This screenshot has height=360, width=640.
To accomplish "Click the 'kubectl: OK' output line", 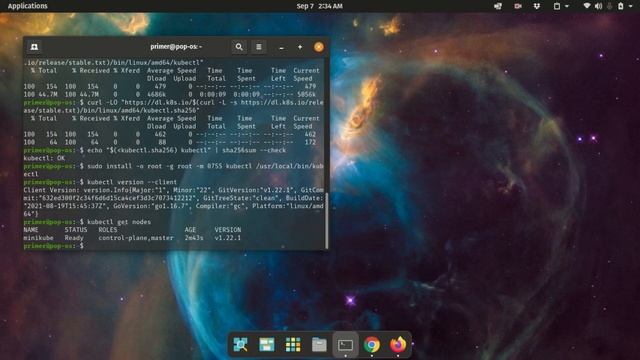I will (44, 158).
